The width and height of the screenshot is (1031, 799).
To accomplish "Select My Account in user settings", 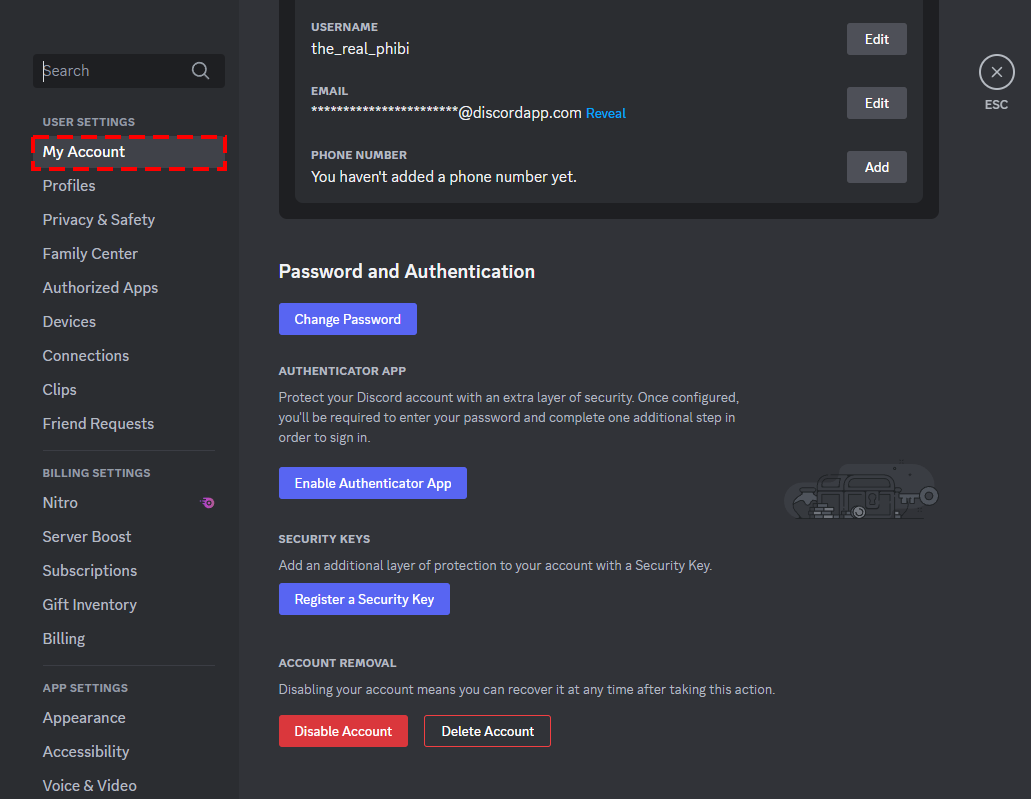I will (x=83, y=151).
